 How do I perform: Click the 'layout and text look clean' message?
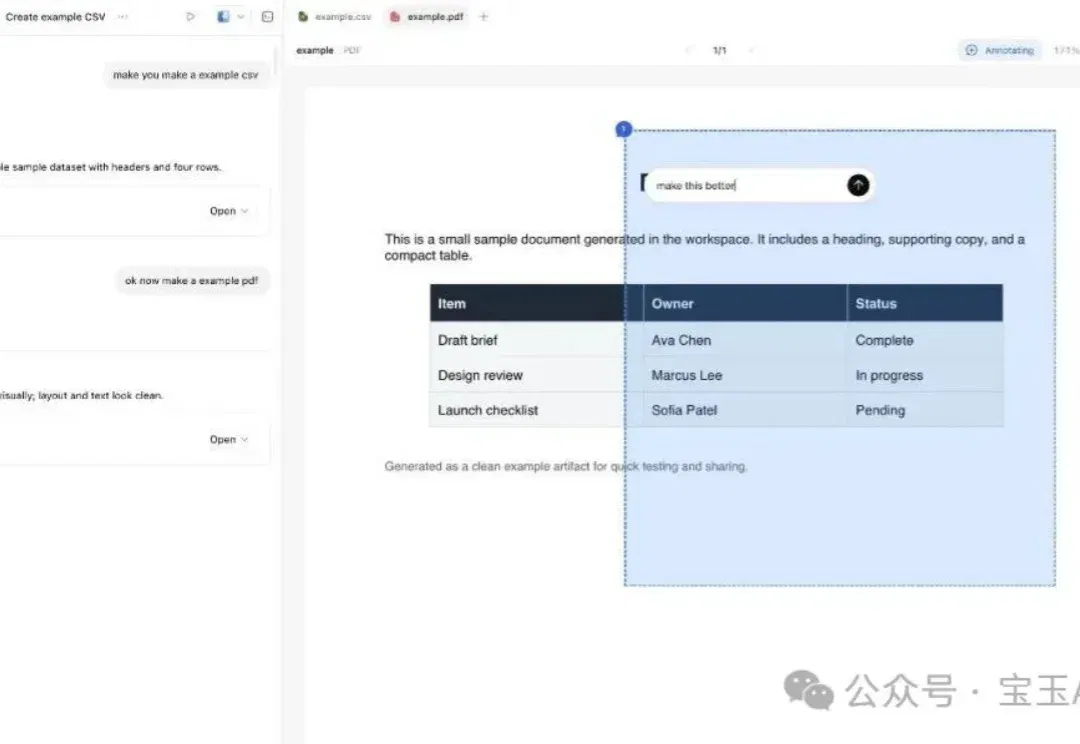81,395
